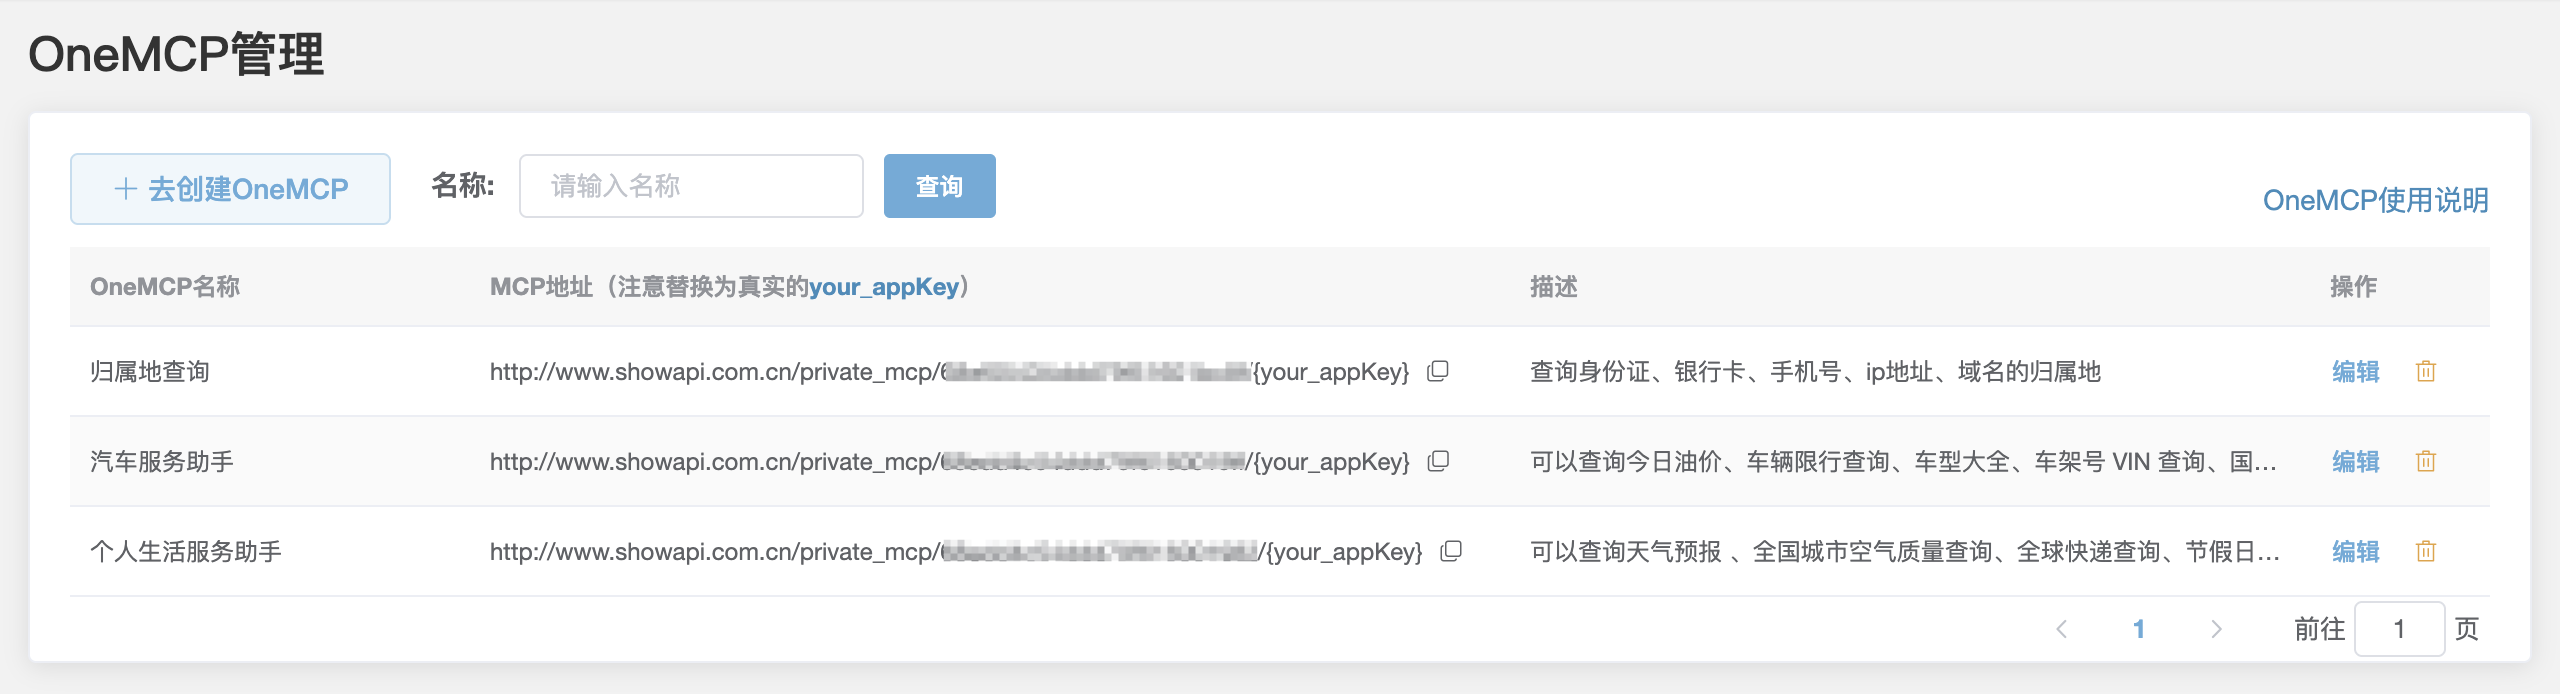
Task: Select page 1 in pagination
Action: (x=2138, y=629)
